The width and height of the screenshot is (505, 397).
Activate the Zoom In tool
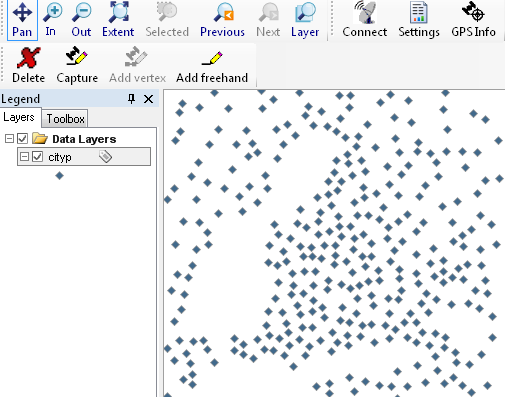pos(52,20)
